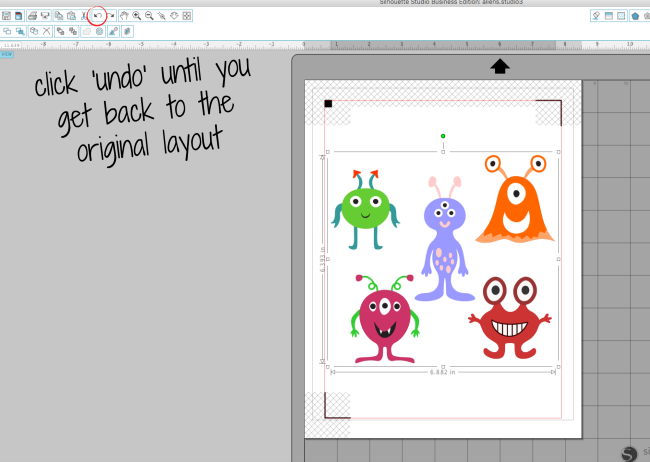Click the '6.882 in' width dimension label
Image resolution: width=650 pixels, height=462 pixels.
coord(442,372)
